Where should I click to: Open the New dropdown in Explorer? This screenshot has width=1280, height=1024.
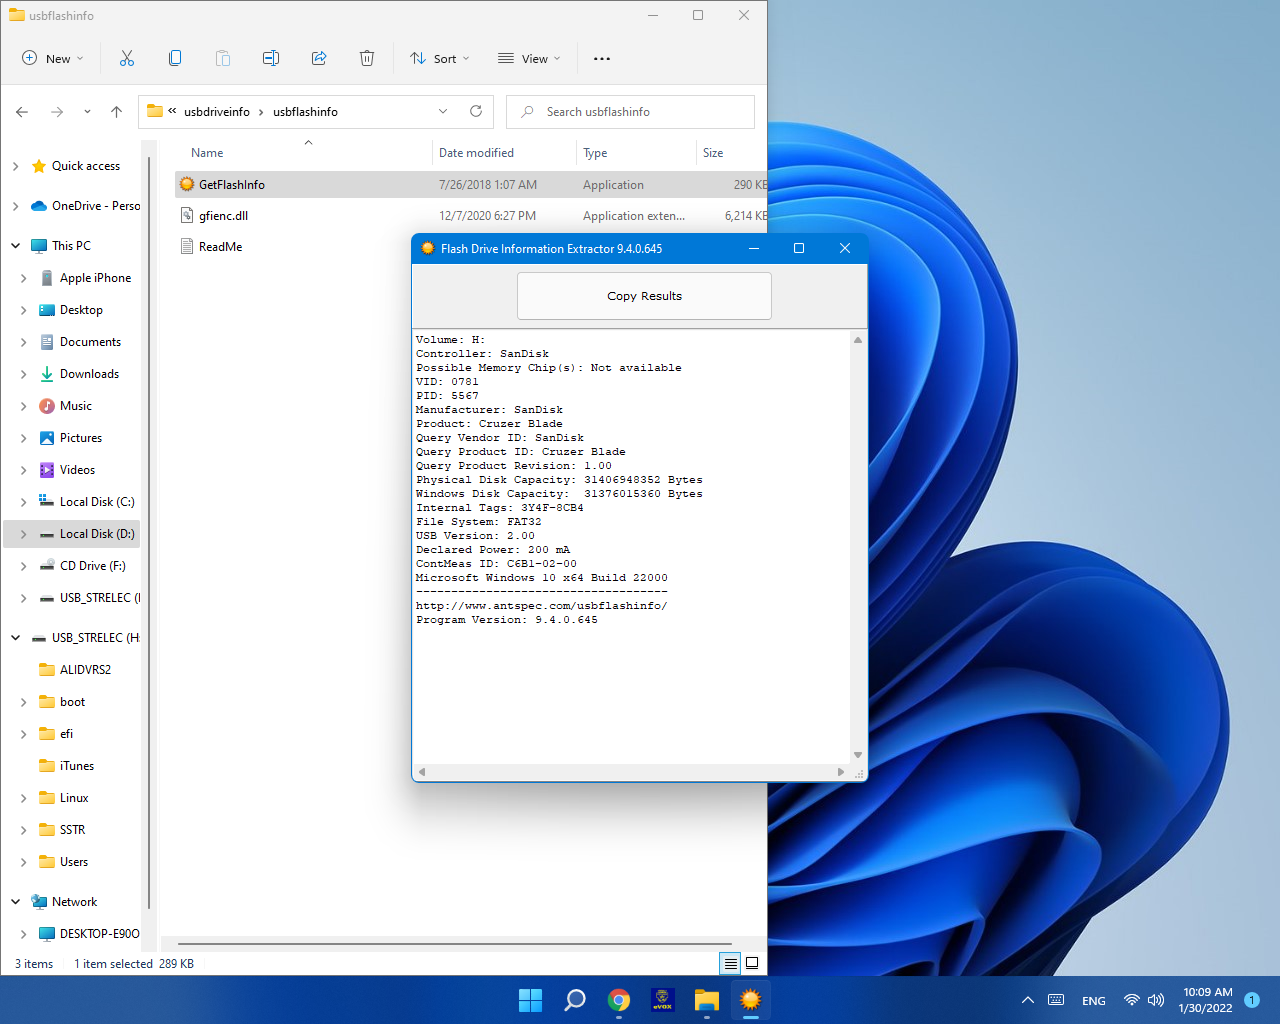tap(53, 58)
